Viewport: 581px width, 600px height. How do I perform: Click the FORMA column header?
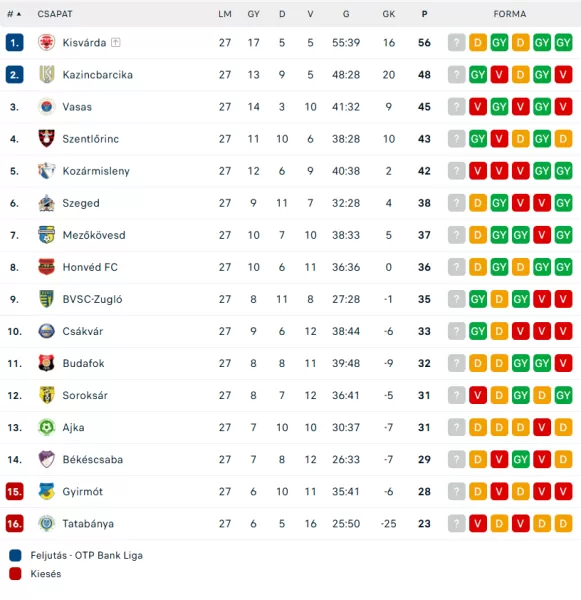(x=509, y=14)
